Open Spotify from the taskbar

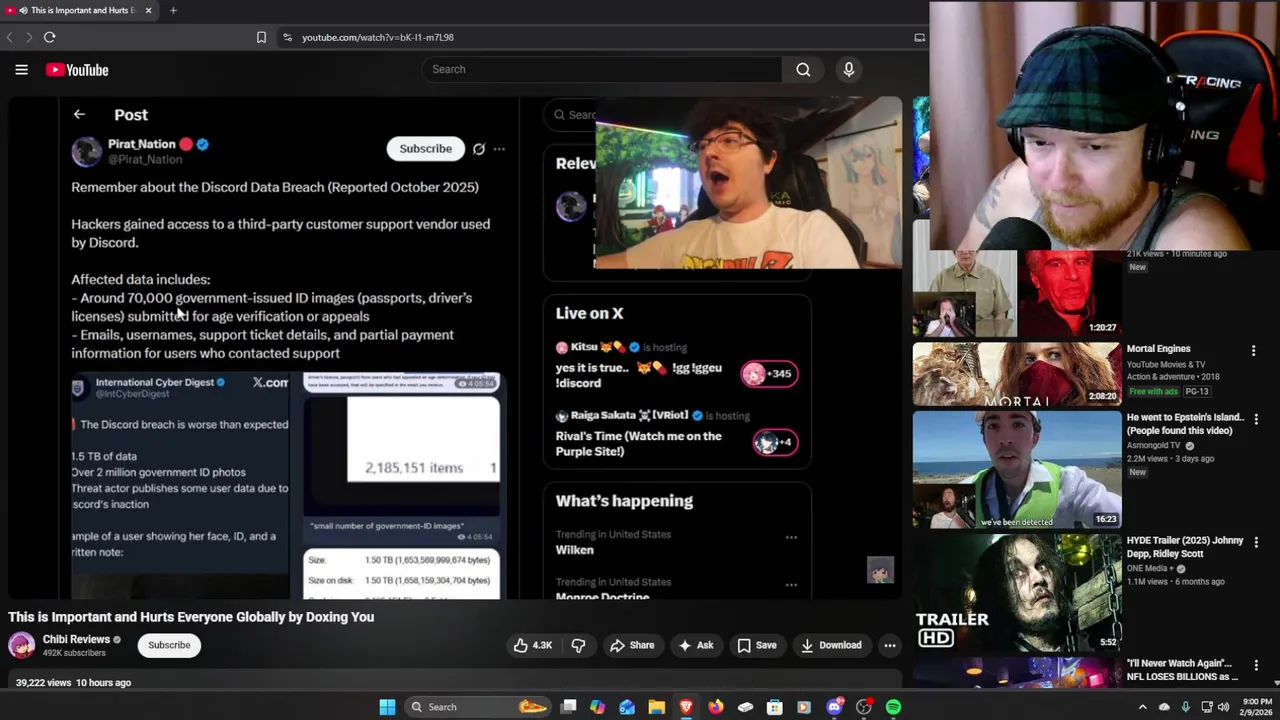point(893,707)
